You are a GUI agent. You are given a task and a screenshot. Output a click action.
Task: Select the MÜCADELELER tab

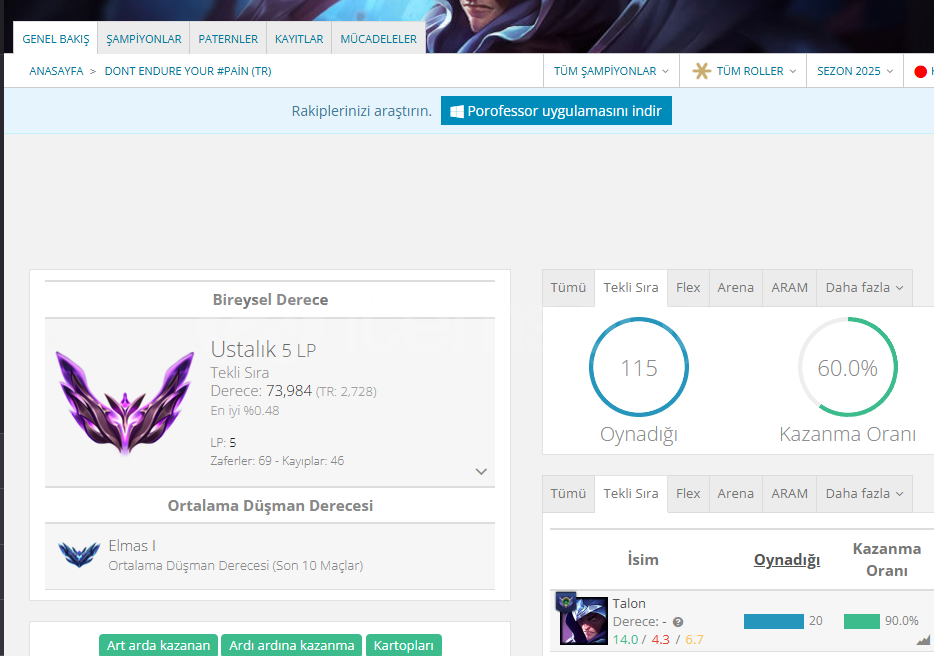pos(378,39)
